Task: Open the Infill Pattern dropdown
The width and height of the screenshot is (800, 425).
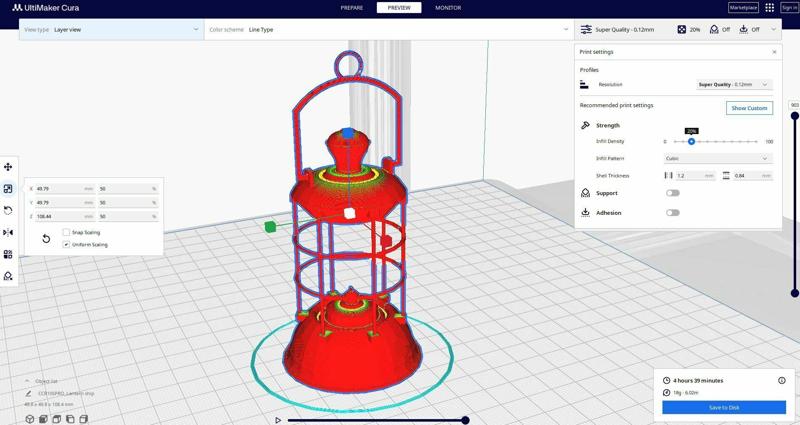Action: click(x=718, y=159)
